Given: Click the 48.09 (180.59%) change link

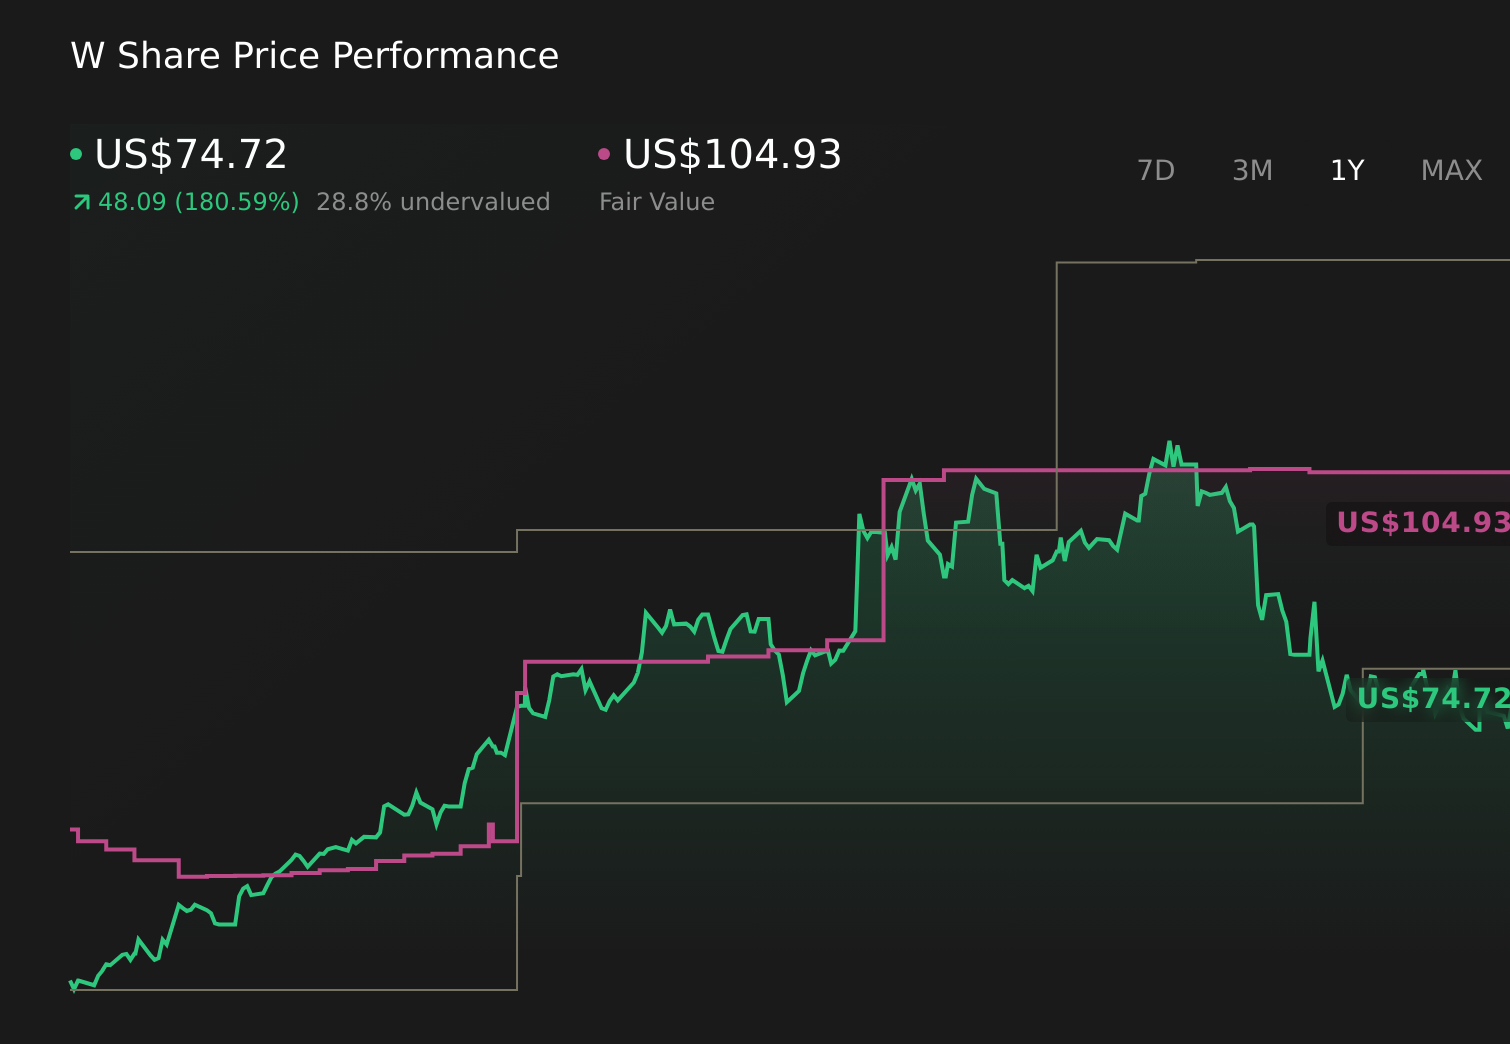Looking at the screenshot, I should click(x=198, y=201).
